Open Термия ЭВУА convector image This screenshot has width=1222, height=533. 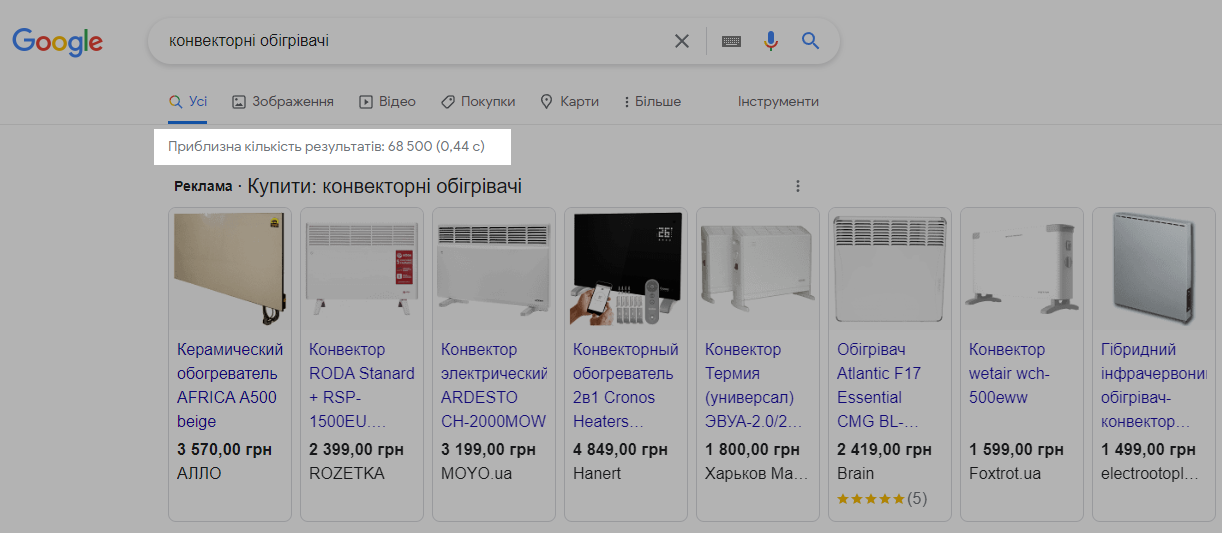pyautogui.click(x=758, y=269)
